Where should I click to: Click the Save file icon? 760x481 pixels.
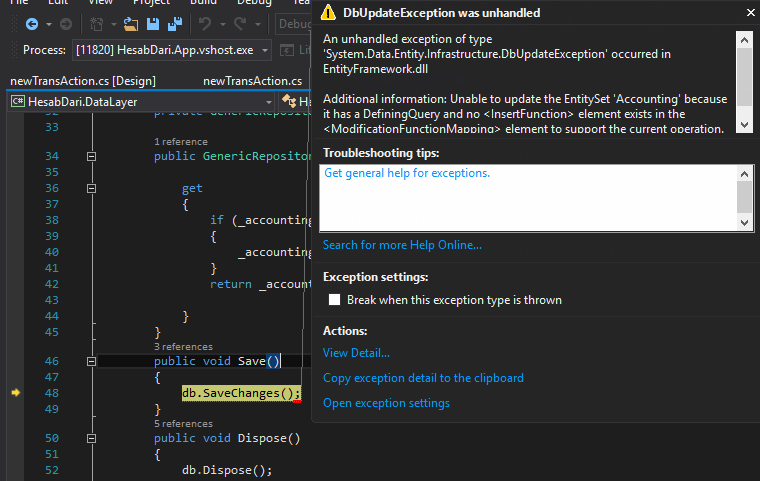[154, 23]
